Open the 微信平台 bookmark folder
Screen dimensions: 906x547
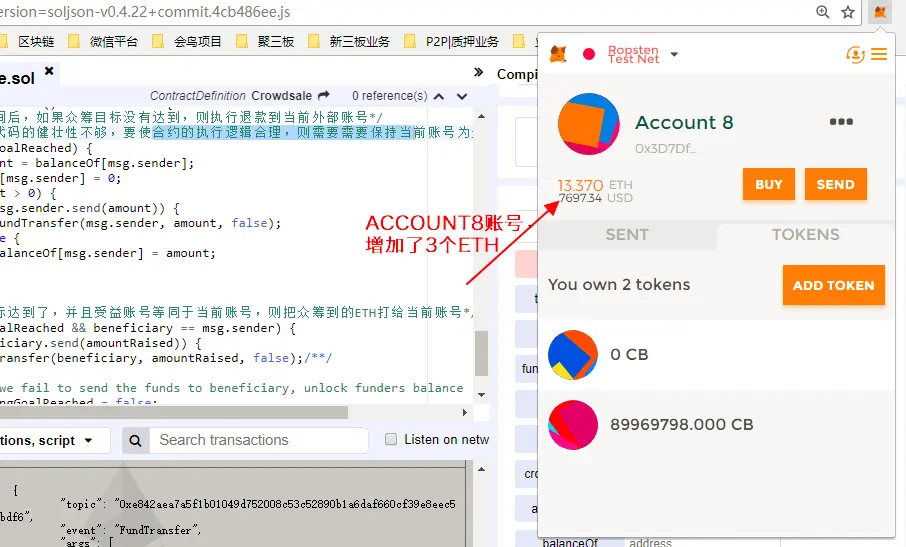pos(104,42)
